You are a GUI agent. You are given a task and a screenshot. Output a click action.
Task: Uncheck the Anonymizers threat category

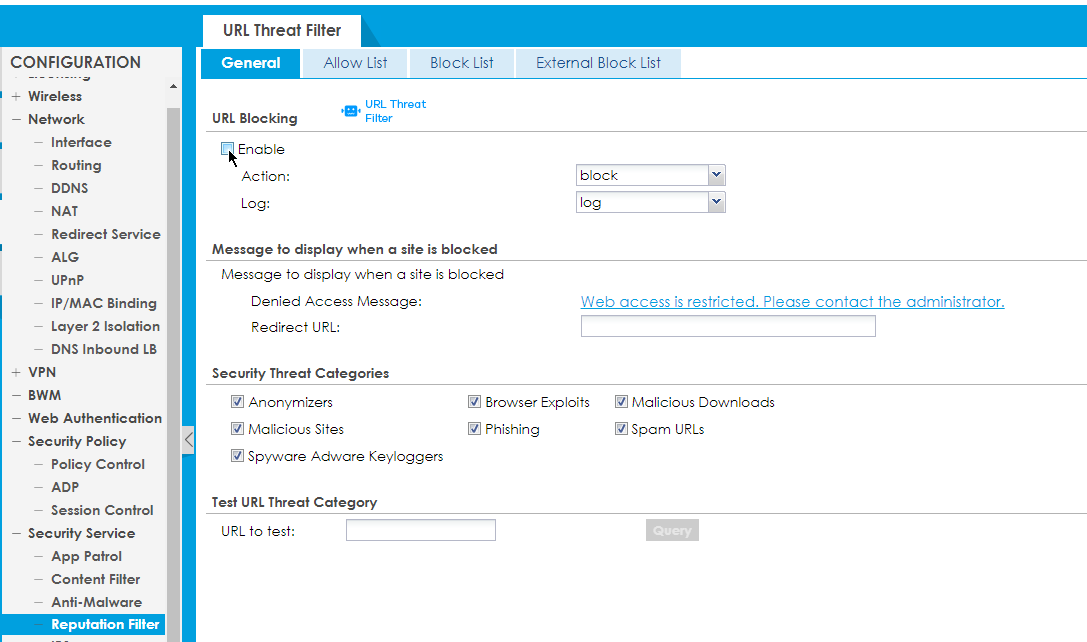(x=237, y=401)
